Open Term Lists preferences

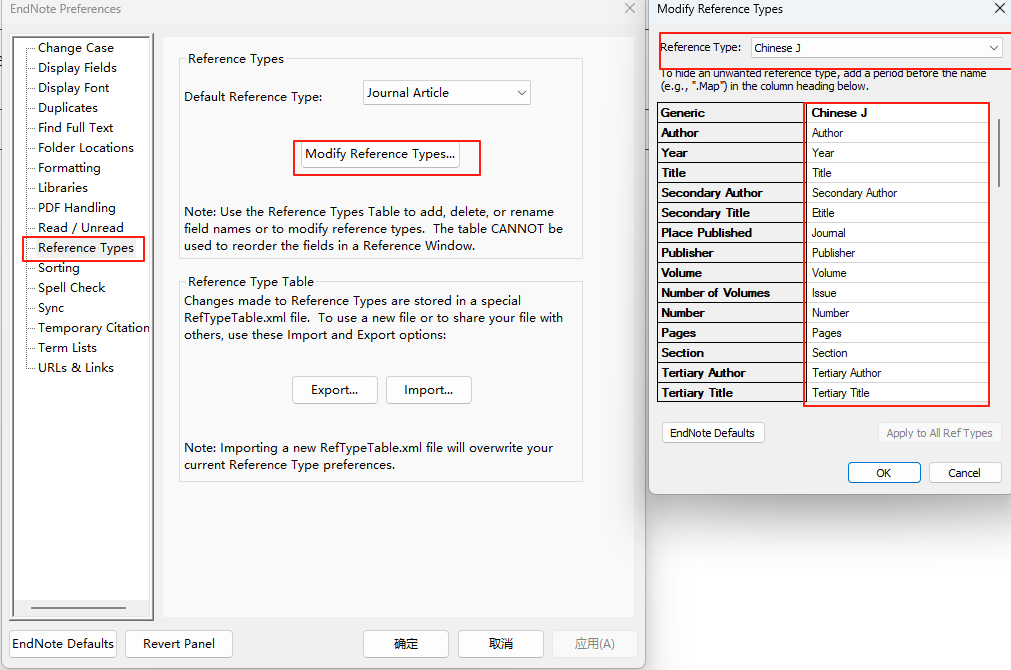[x=67, y=348]
